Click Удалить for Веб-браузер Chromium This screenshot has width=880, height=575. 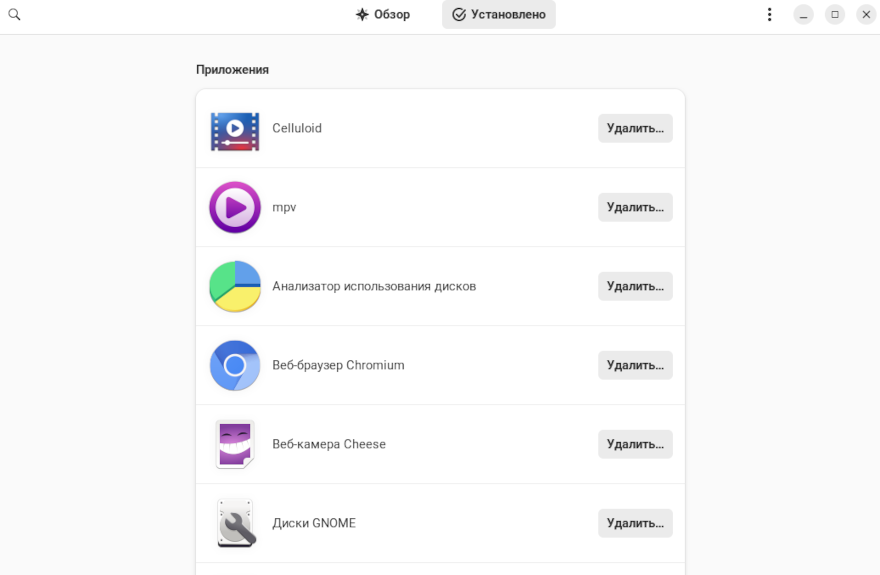[x=635, y=366]
